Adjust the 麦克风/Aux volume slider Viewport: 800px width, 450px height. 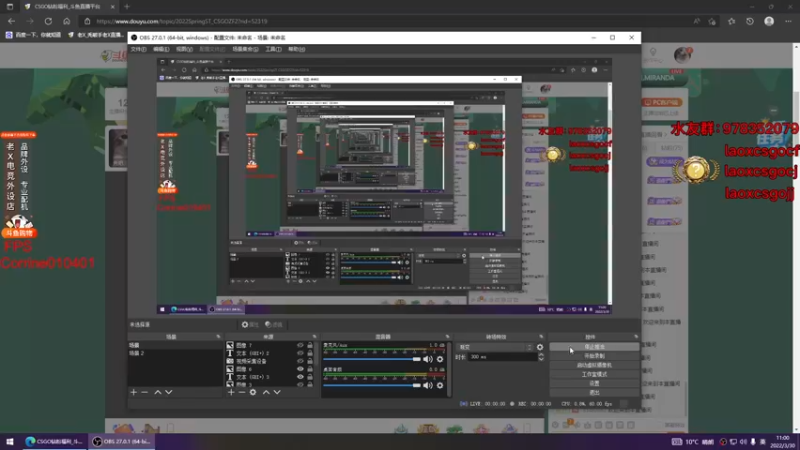coord(372,359)
